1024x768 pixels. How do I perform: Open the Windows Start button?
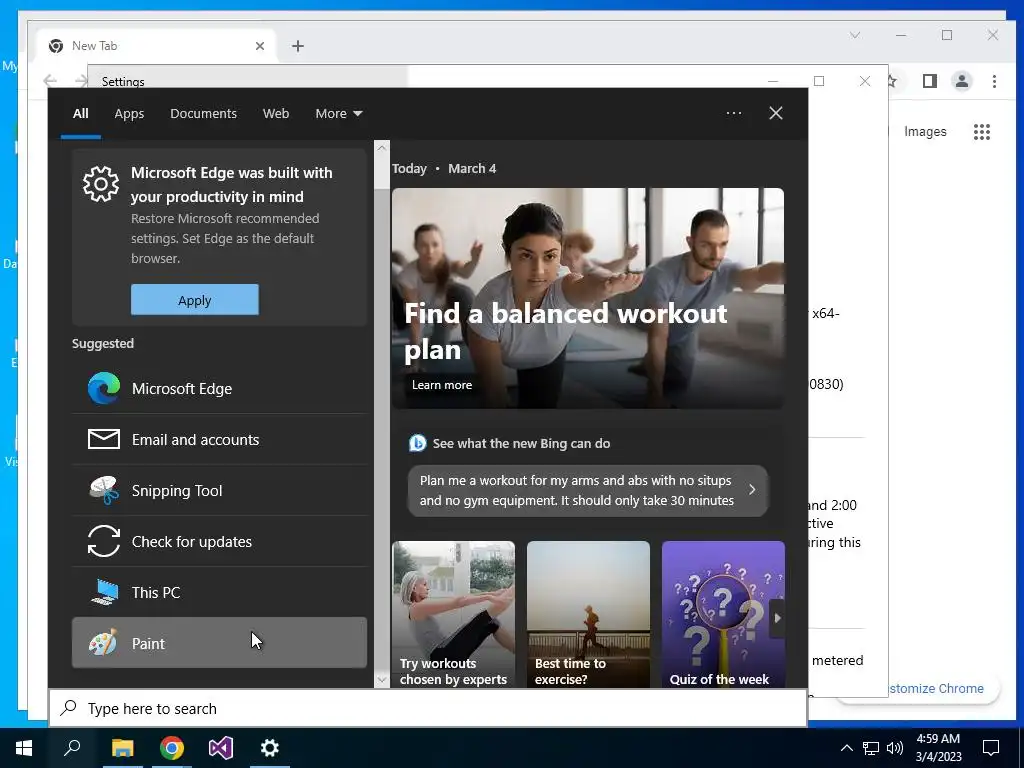coord(24,748)
